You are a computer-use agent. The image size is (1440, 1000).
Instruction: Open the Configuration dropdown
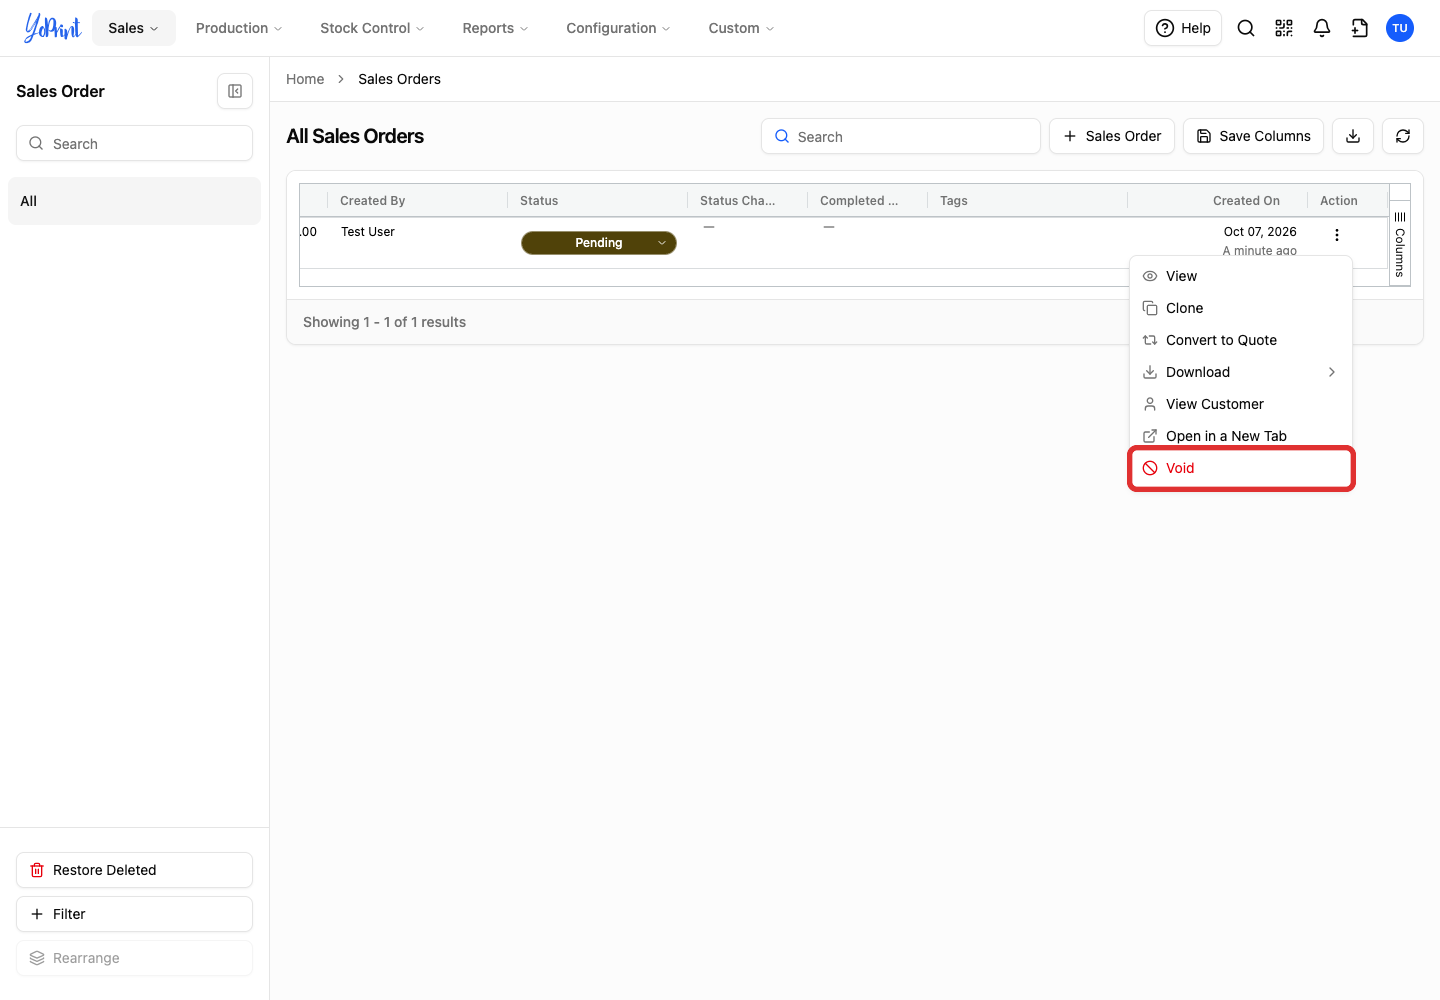[618, 28]
